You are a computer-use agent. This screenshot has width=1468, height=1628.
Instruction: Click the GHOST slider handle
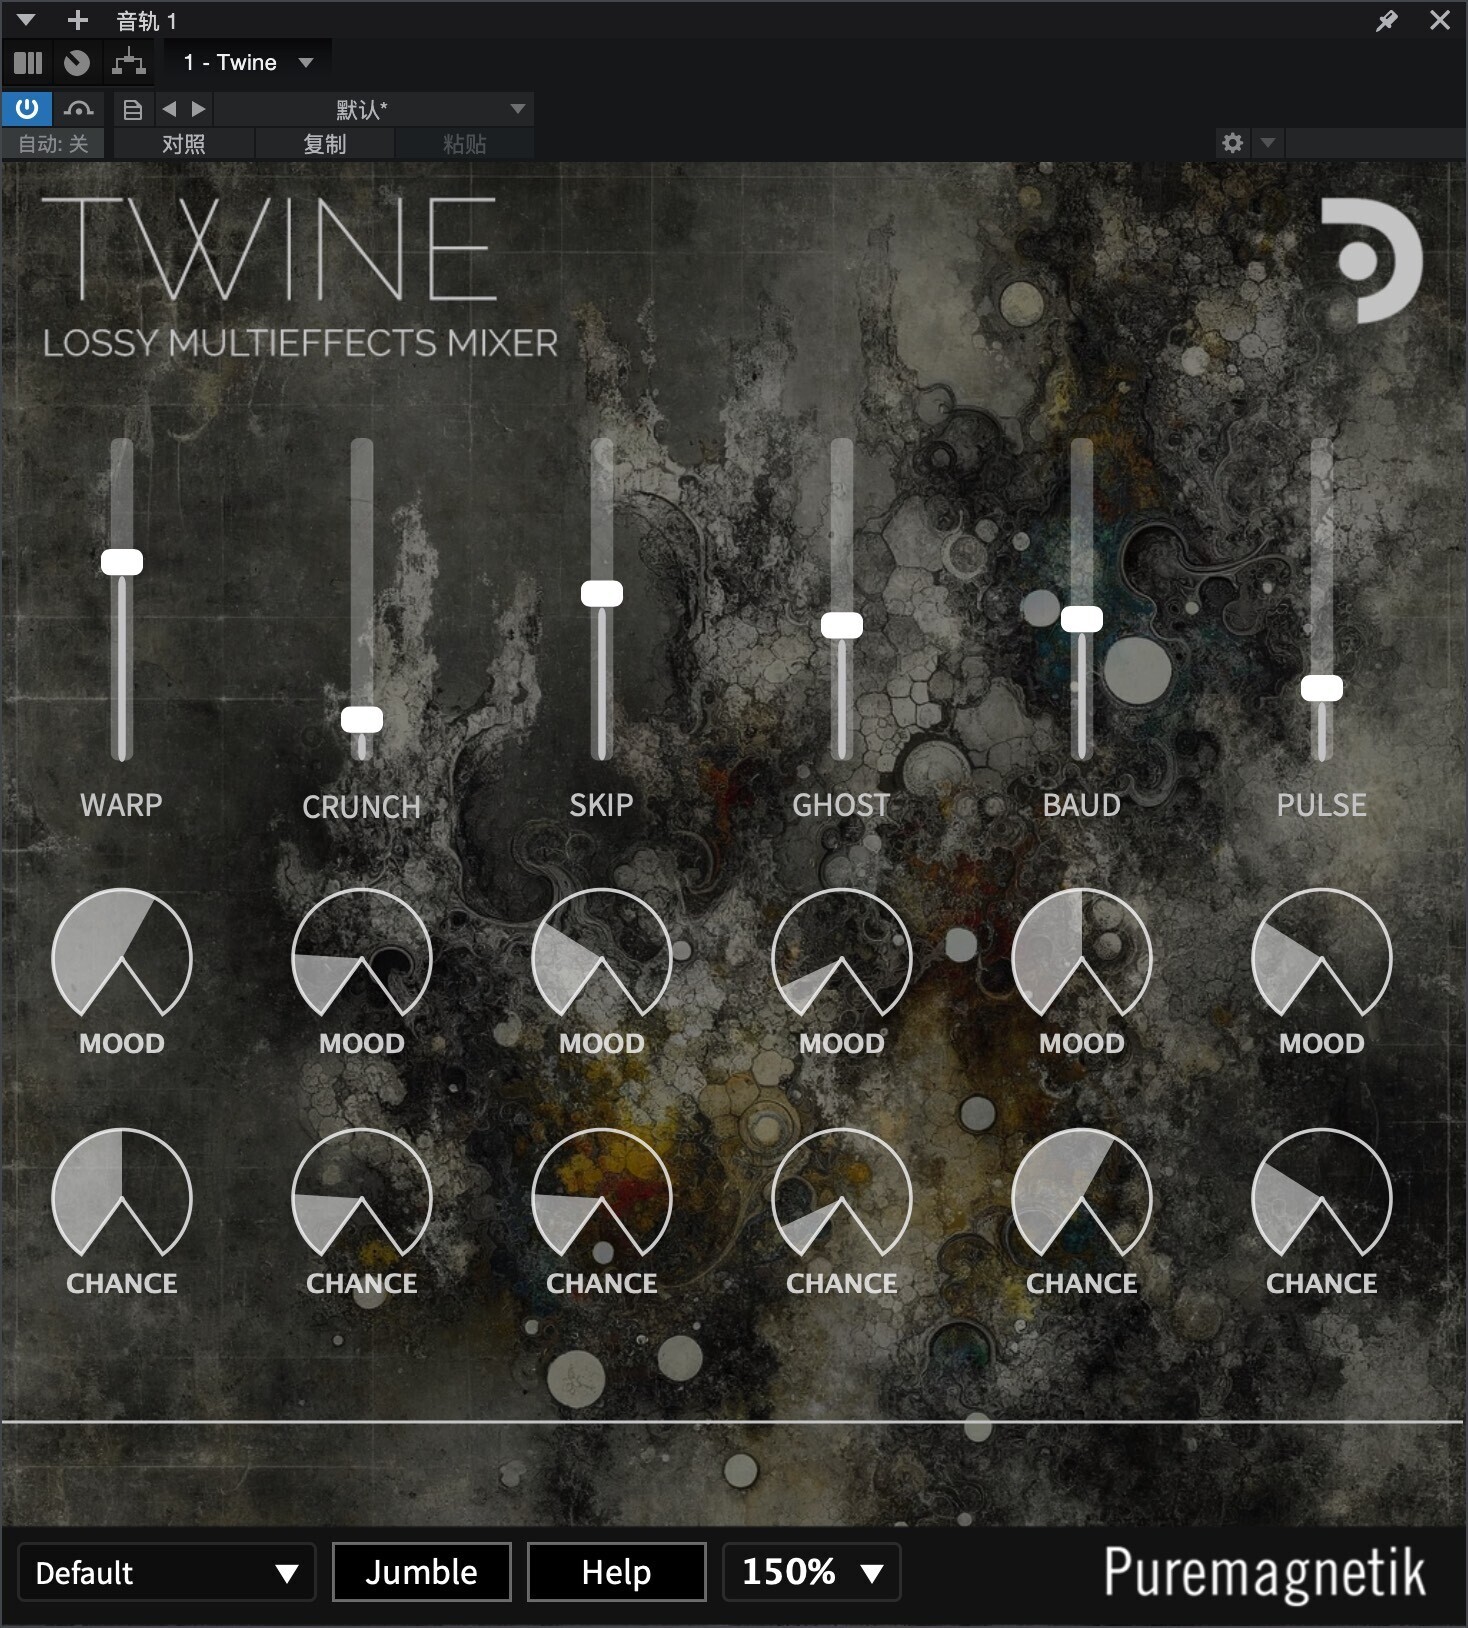pyautogui.click(x=842, y=626)
